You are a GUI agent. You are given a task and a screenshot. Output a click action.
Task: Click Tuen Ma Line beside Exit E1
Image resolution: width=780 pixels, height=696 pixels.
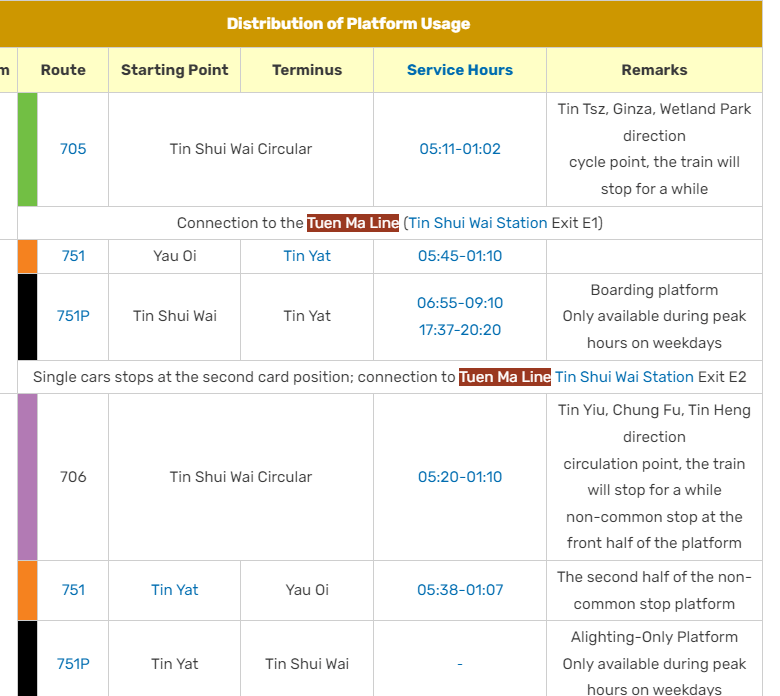[353, 223]
